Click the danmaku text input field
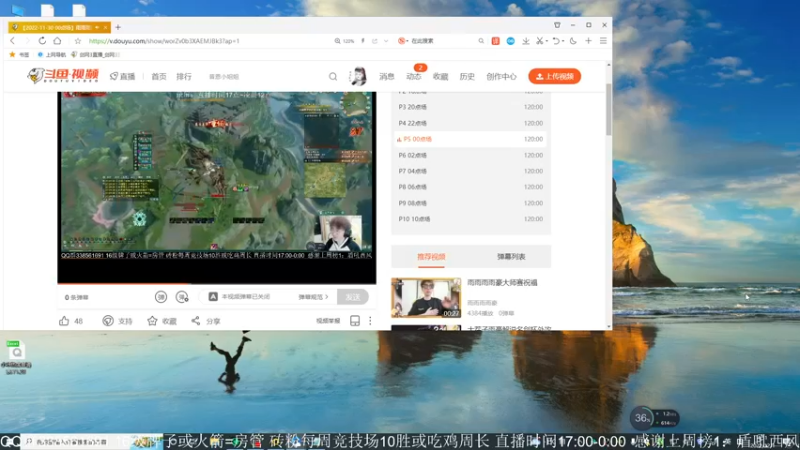The height and width of the screenshot is (450, 800). pos(258,297)
